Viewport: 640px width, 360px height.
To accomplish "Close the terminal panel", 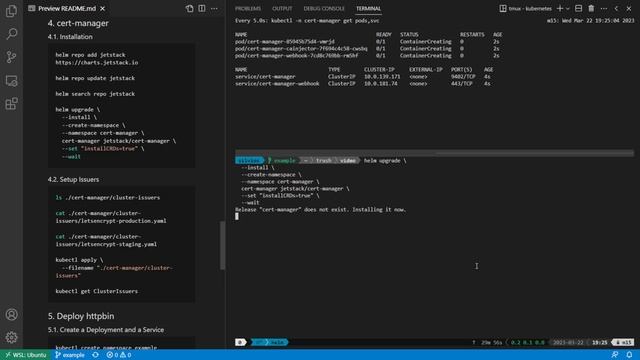I will click(629, 9).
